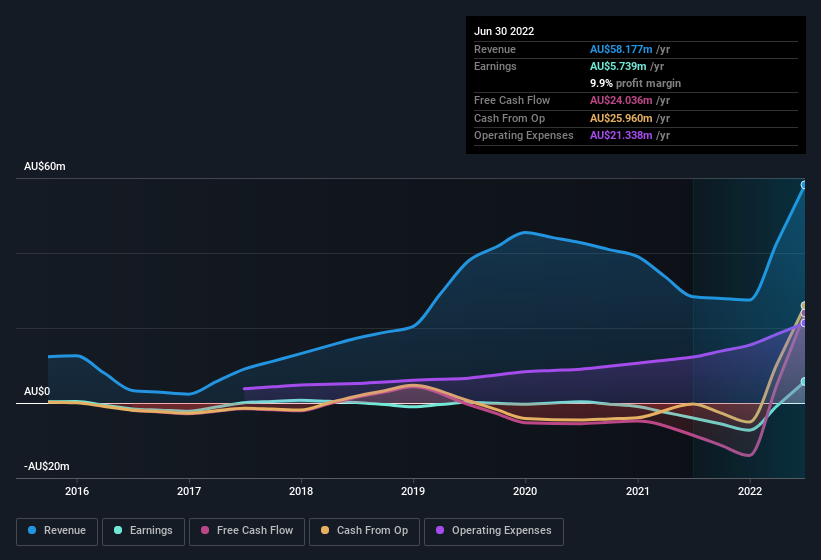Click the teal Earnings legend dot

click(x=118, y=531)
